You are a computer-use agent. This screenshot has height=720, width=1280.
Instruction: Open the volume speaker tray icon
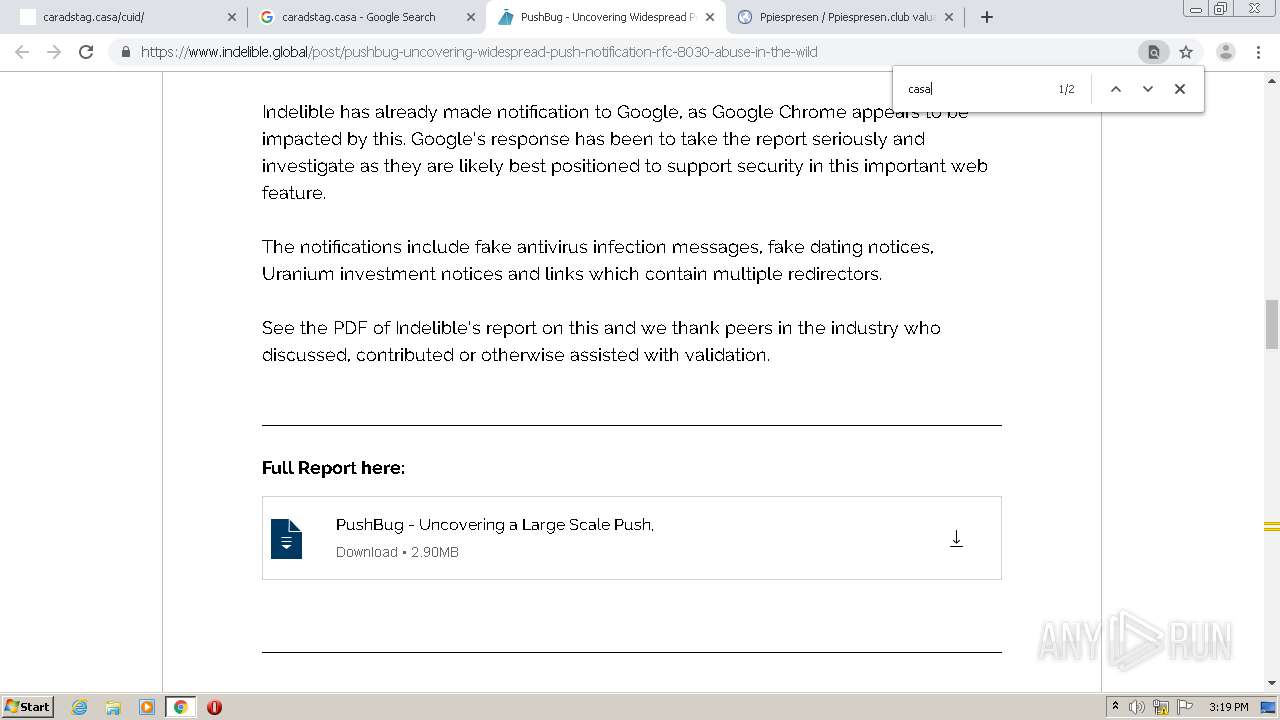[x=1137, y=707]
